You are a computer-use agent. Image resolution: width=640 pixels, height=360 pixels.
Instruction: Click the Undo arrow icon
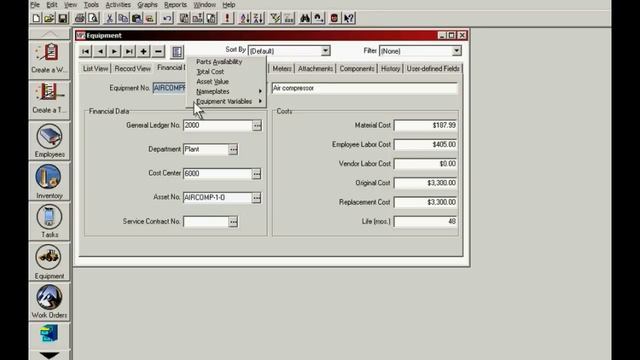[x=167, y=18]
